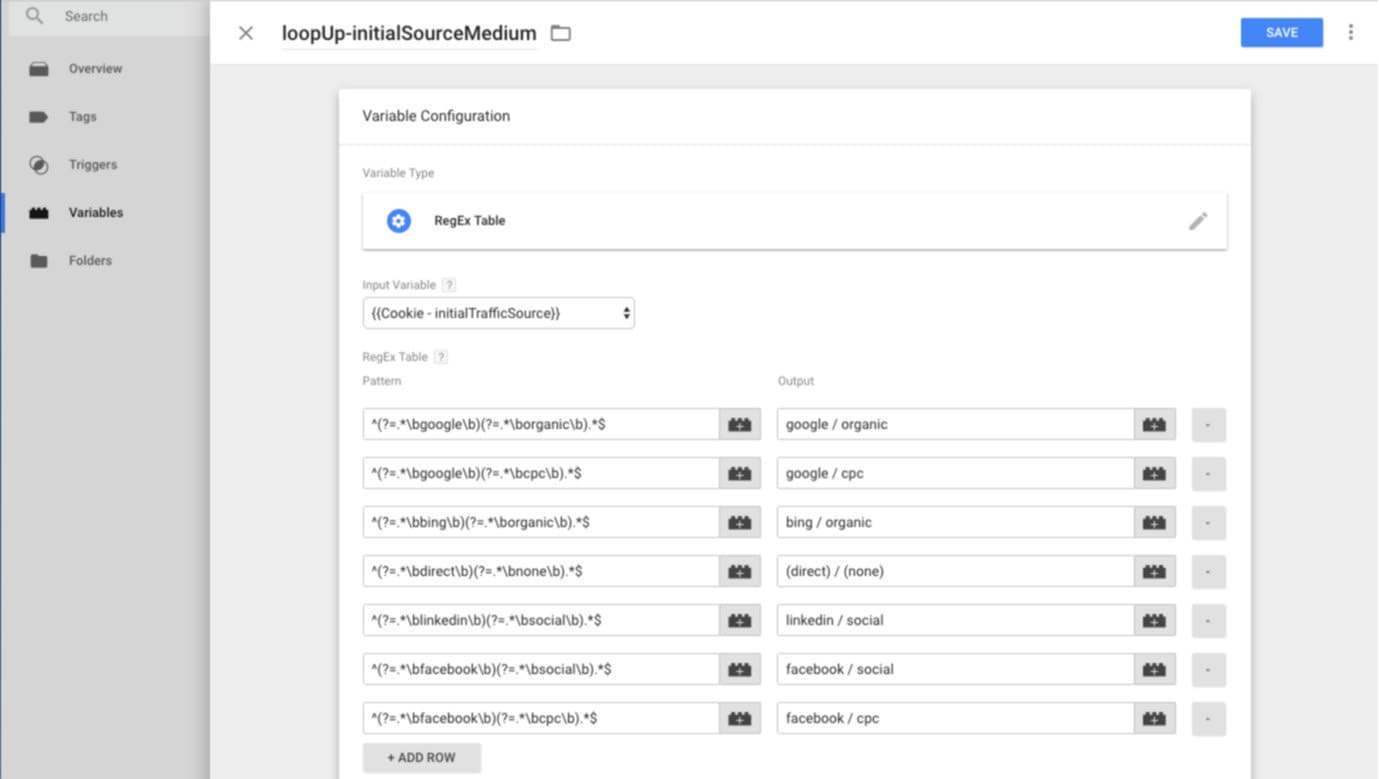The height and width of the screenshot is (779, 1379).
Task: Open Tags section in sidebar
Action: (82, 117)
